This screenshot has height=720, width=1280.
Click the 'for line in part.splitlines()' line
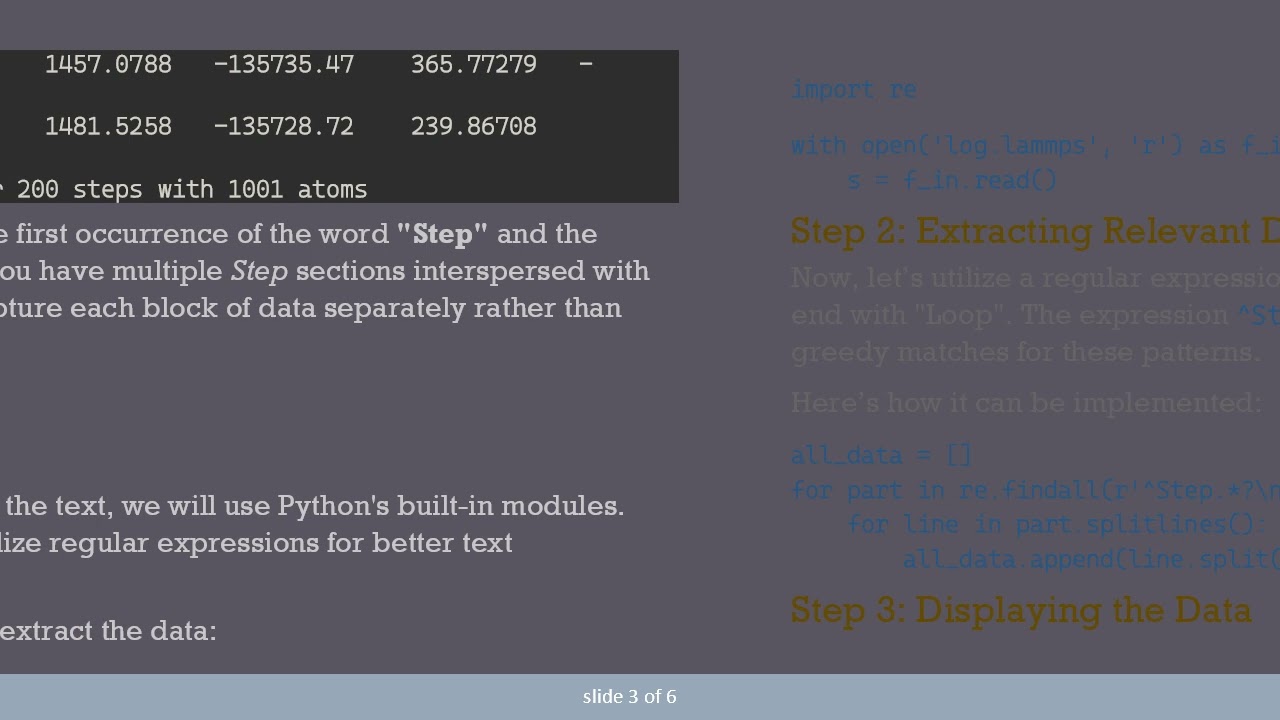tap(1057, 525)
